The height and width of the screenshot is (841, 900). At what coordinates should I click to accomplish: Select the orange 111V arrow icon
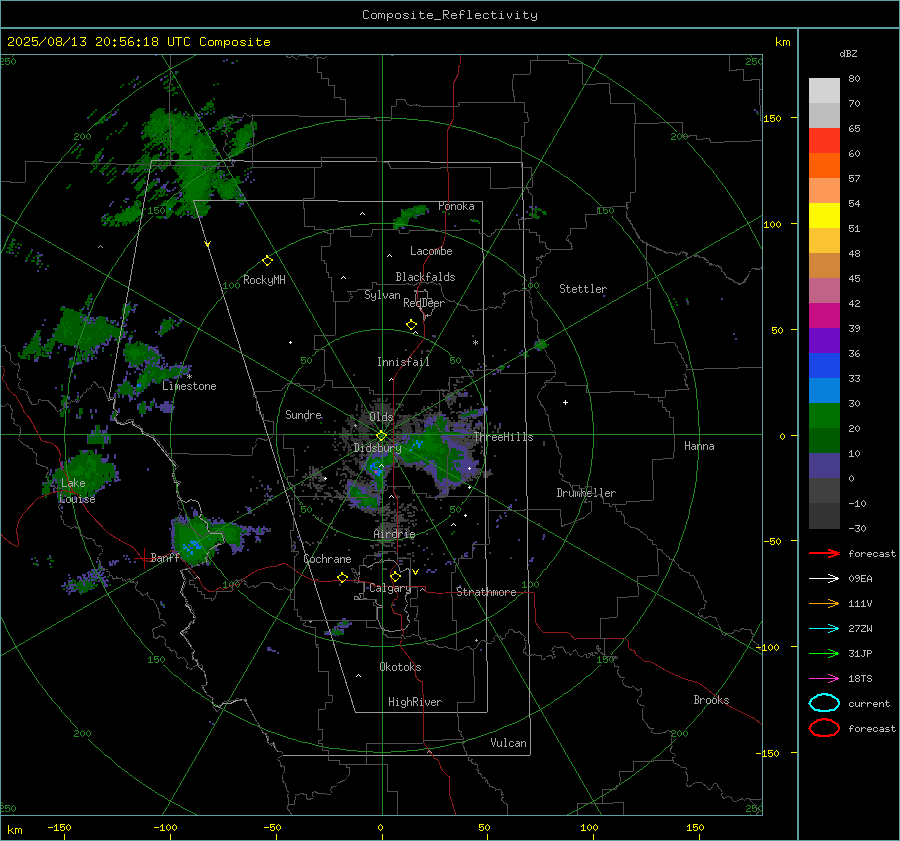(824, 603)
